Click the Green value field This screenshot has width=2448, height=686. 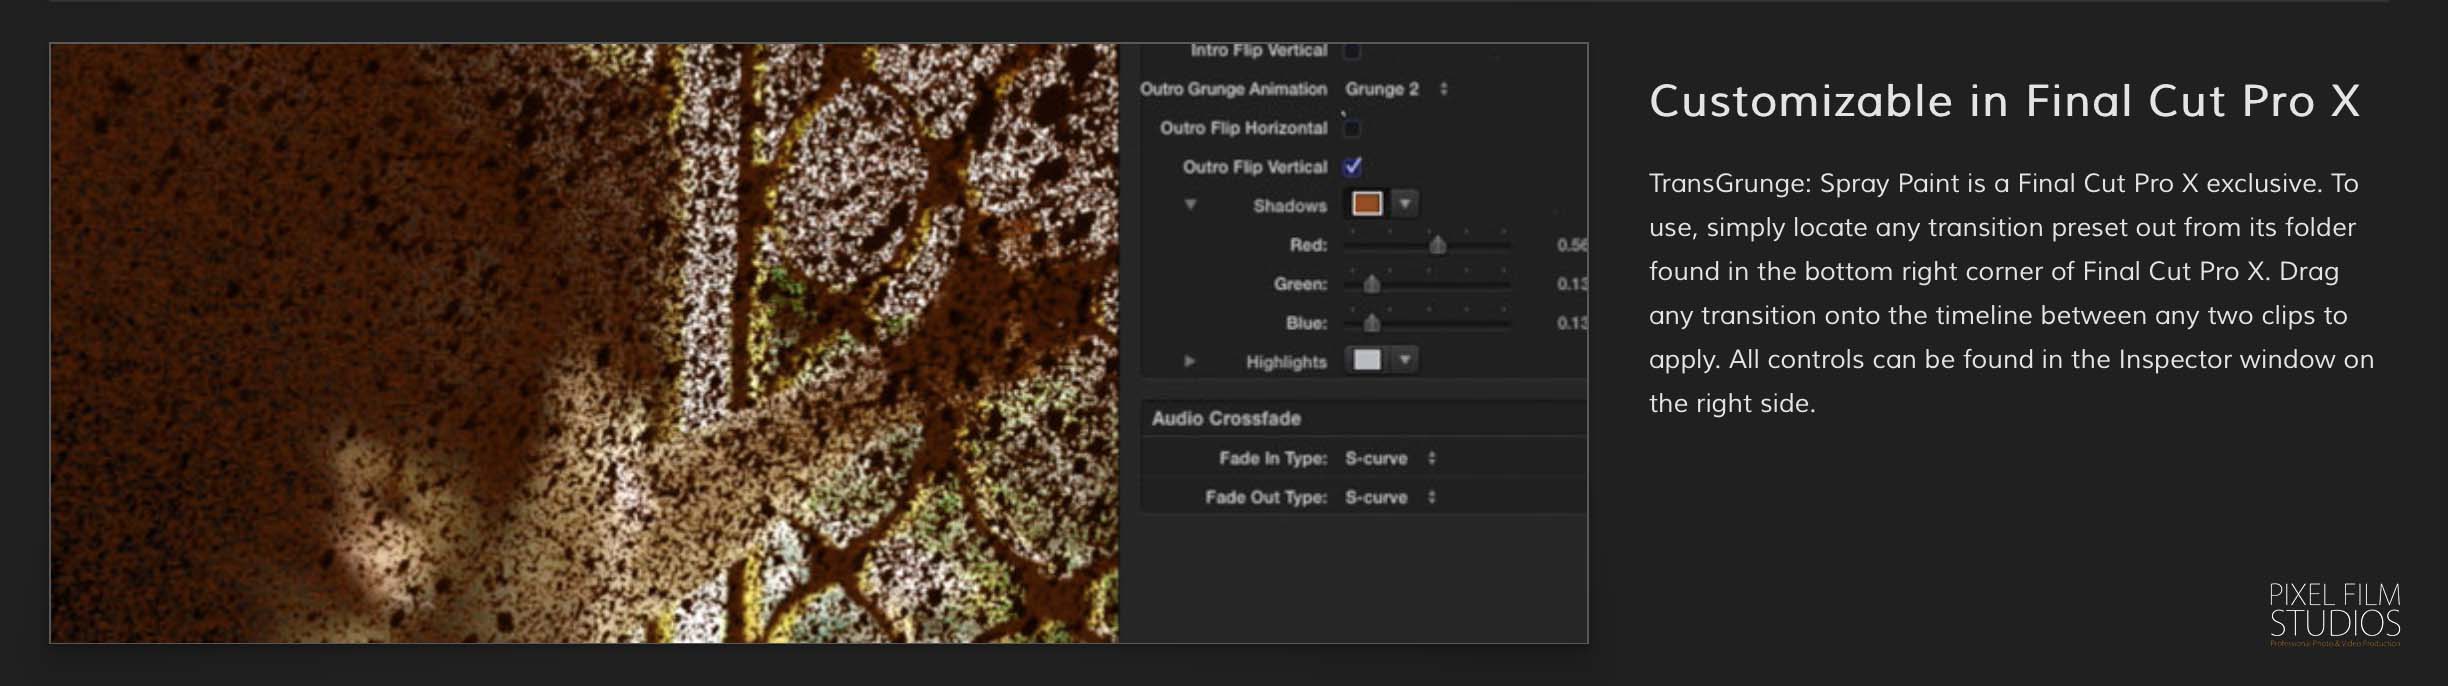pyautogui.click(x=1571, y=284)
